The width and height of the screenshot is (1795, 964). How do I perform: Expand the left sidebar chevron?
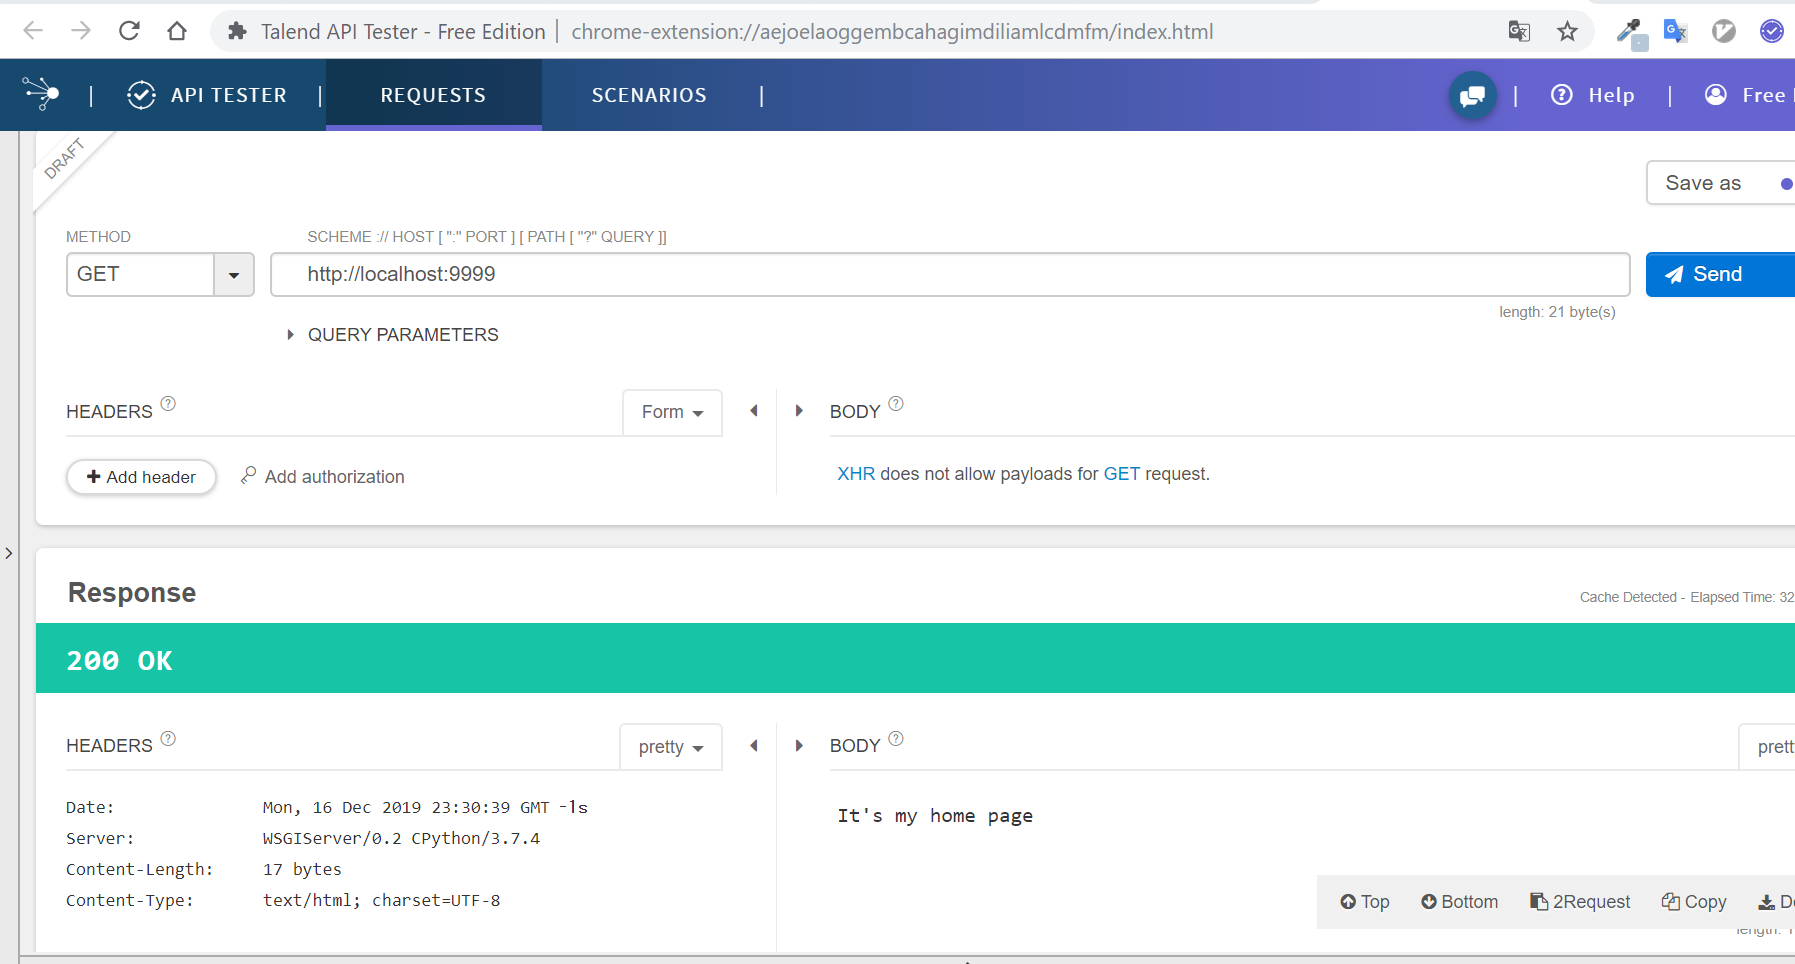click(9, 553)
